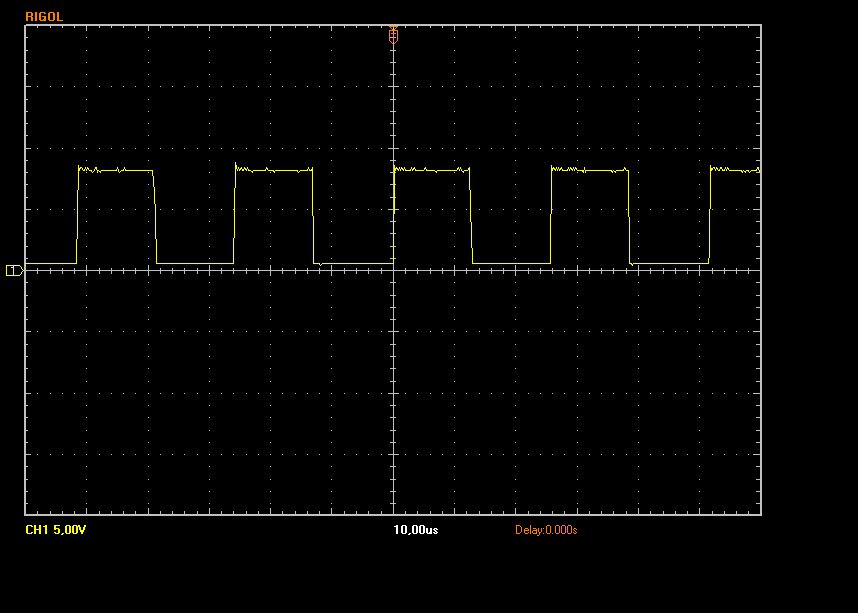Click the falling edge of the third pulse
Viewport: 858px width, 613px height.
[471, 216]
